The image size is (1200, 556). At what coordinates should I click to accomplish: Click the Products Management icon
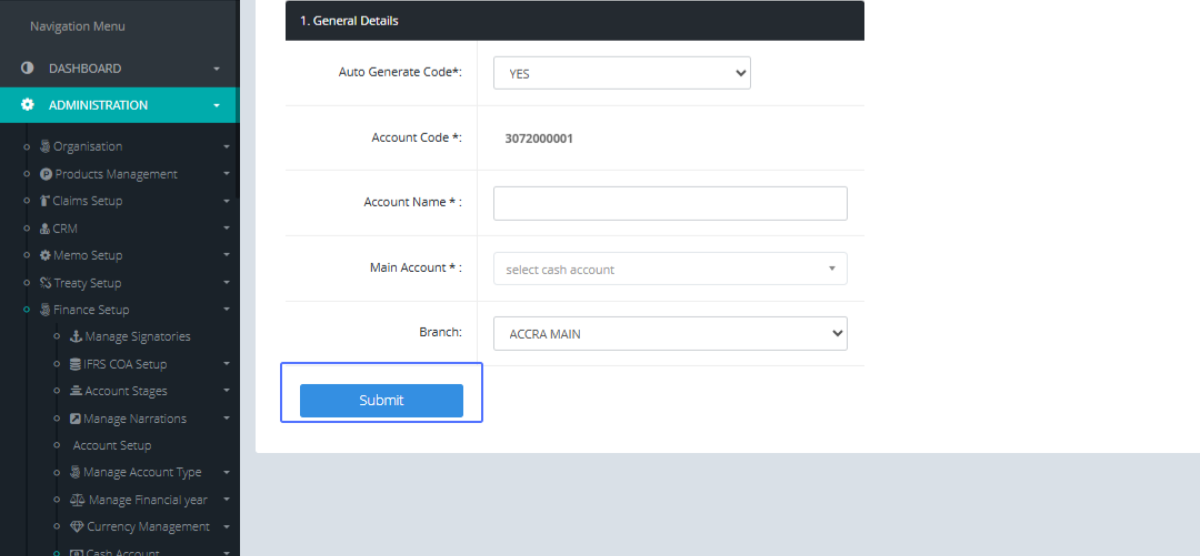tap(46, 174)
